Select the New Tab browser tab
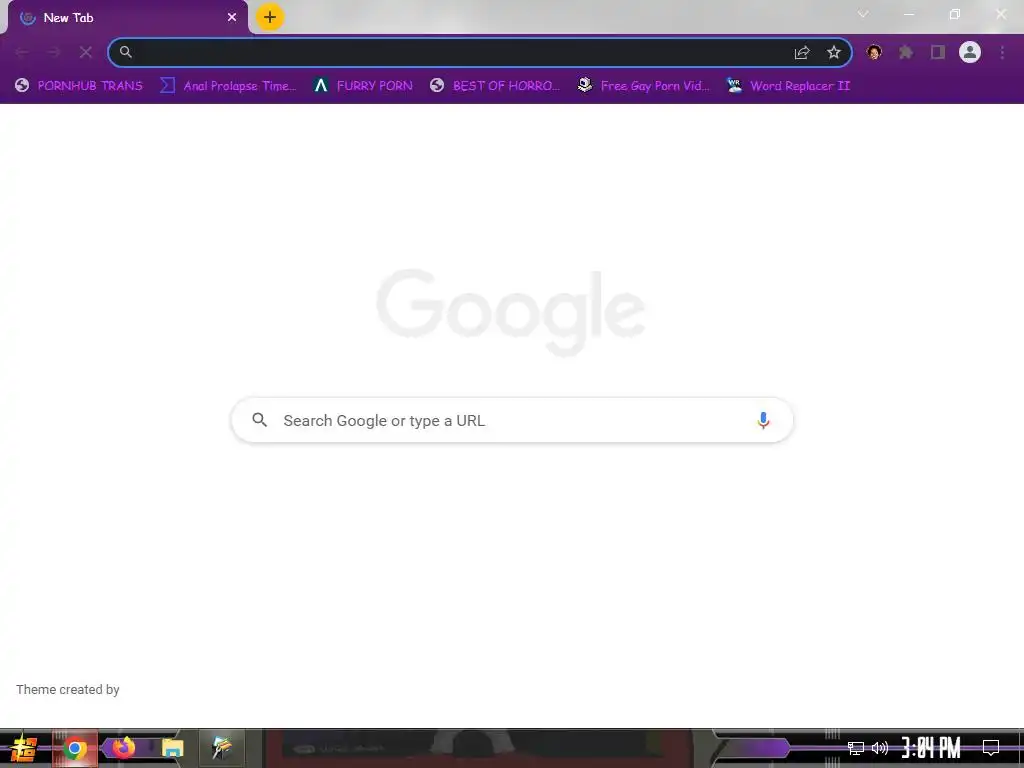1024x768 pixels. (127, 18)
